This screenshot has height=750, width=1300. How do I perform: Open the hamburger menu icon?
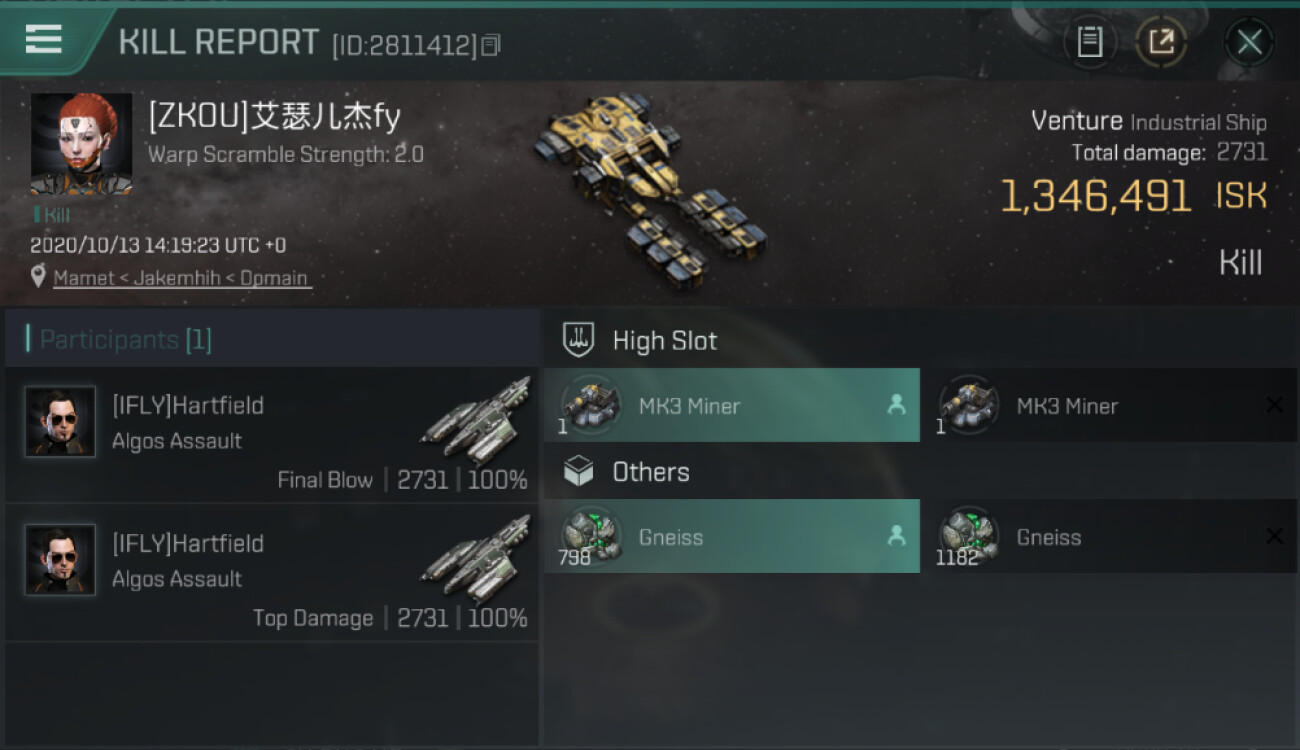tap(43, 39)
